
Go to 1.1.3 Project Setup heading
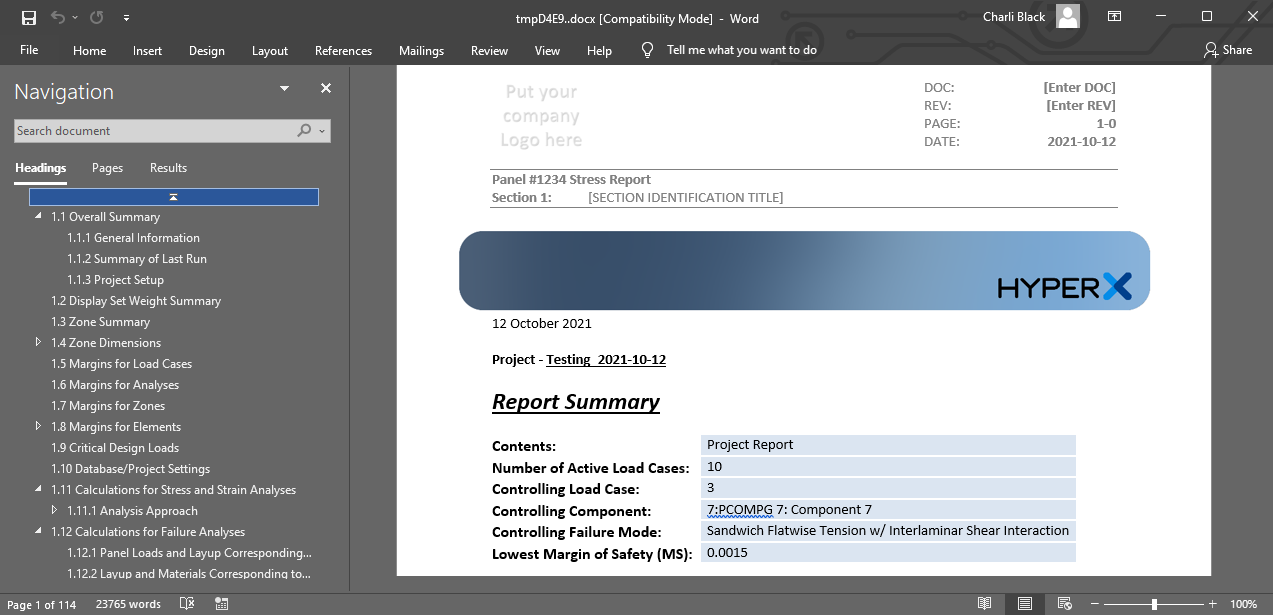click(115, 280)
